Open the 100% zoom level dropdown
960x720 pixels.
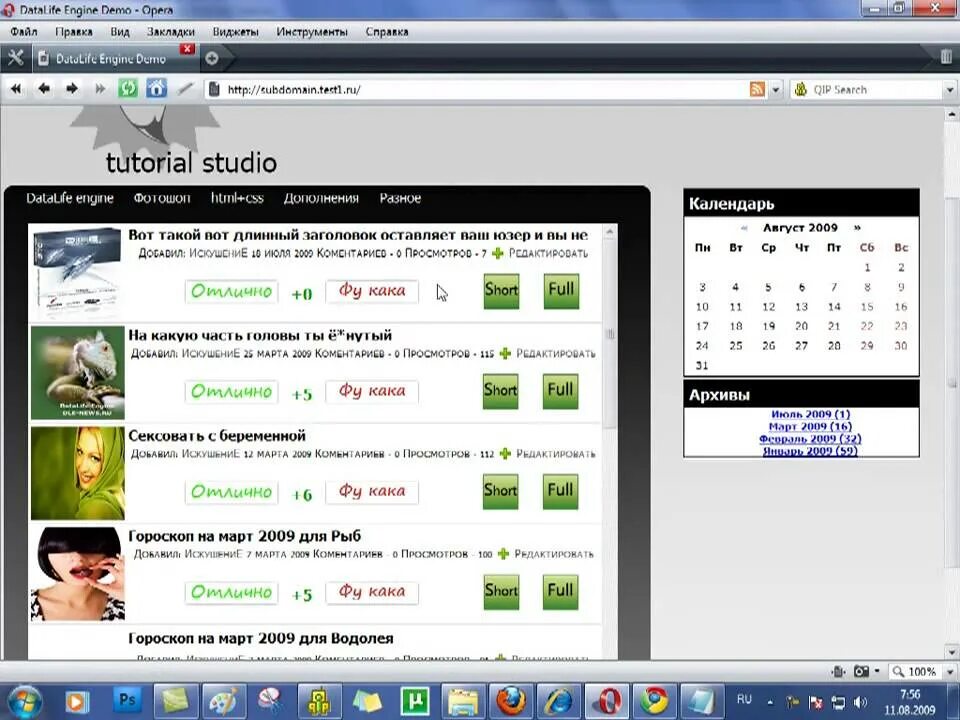(x=950, y=672)
